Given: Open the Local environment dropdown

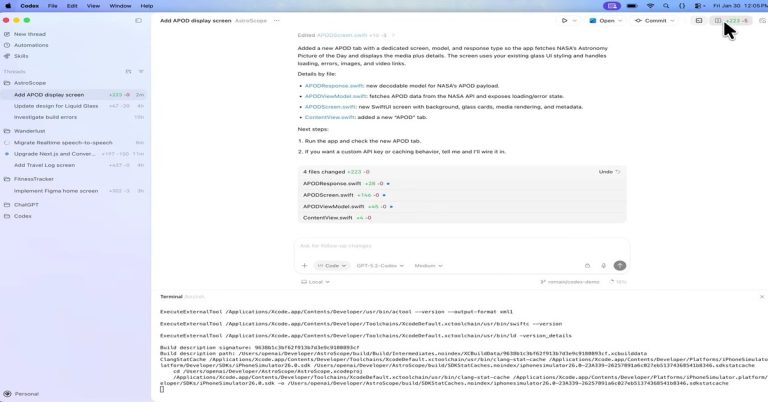Looking at the screenshot, I should (315, 282).
